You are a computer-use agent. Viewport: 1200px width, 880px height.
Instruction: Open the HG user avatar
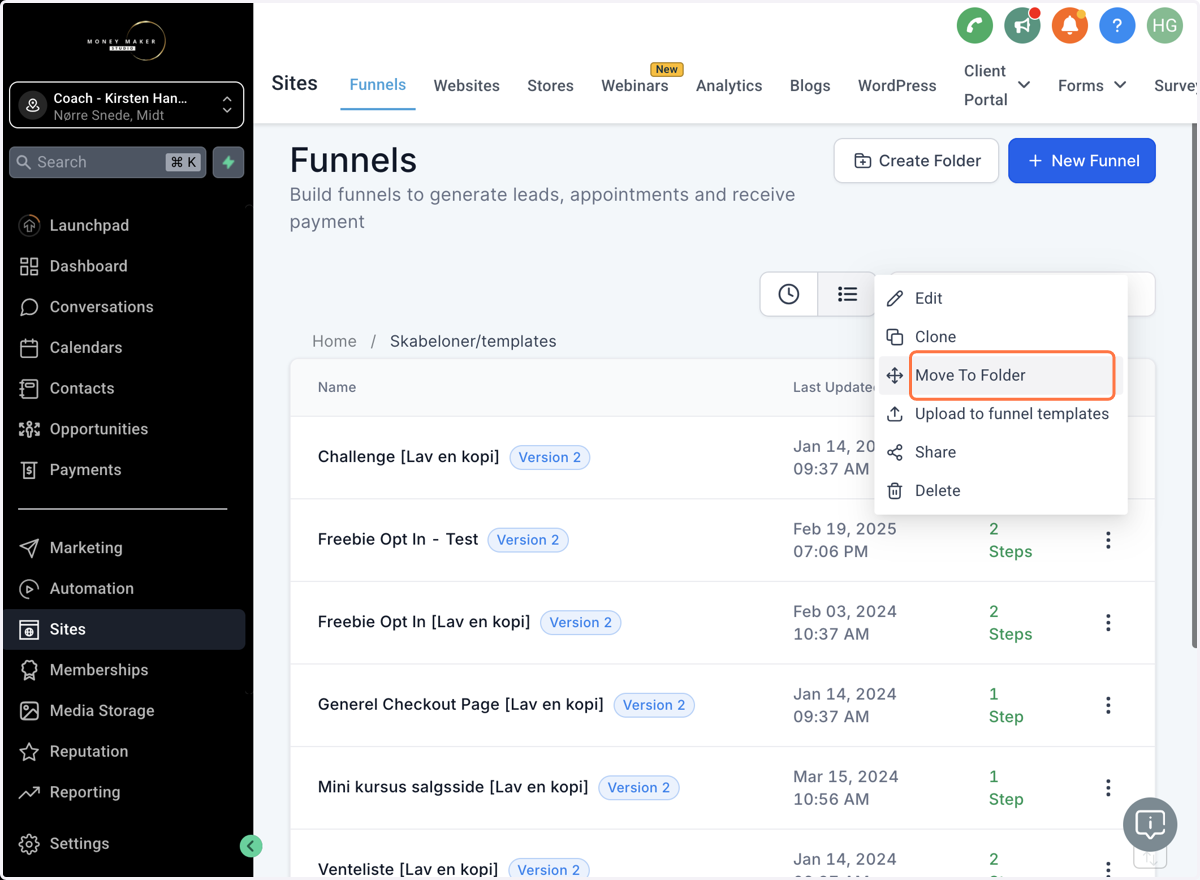click(x=1165, y=26)
